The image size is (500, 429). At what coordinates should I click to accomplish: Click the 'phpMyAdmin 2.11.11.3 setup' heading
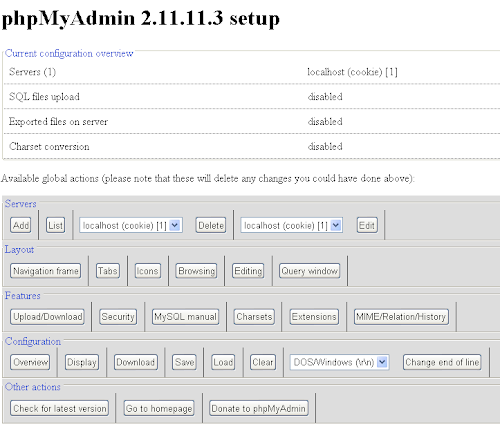140,19
